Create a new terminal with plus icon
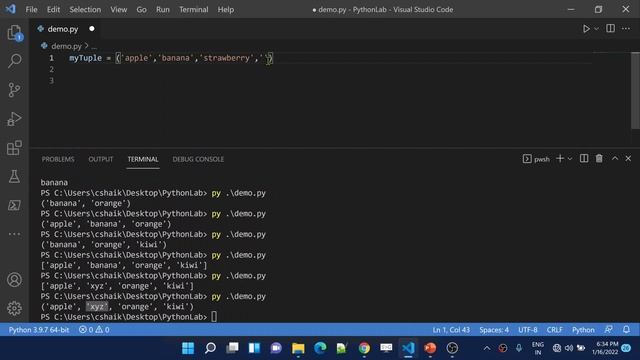 point(560,158)
